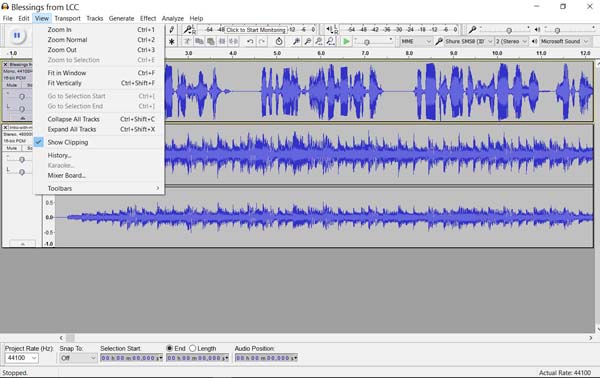Click the device toolbar speaker icon
This screenshot has height=378, width=600.
point(535,41)
